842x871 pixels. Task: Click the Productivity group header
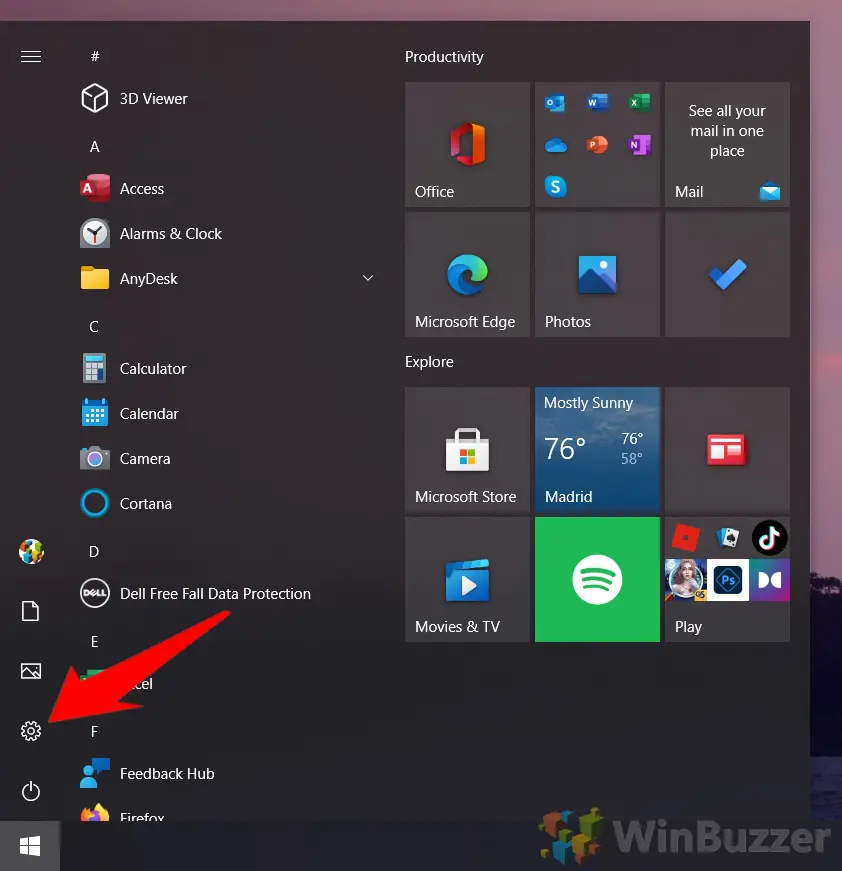tap(444, 57)
